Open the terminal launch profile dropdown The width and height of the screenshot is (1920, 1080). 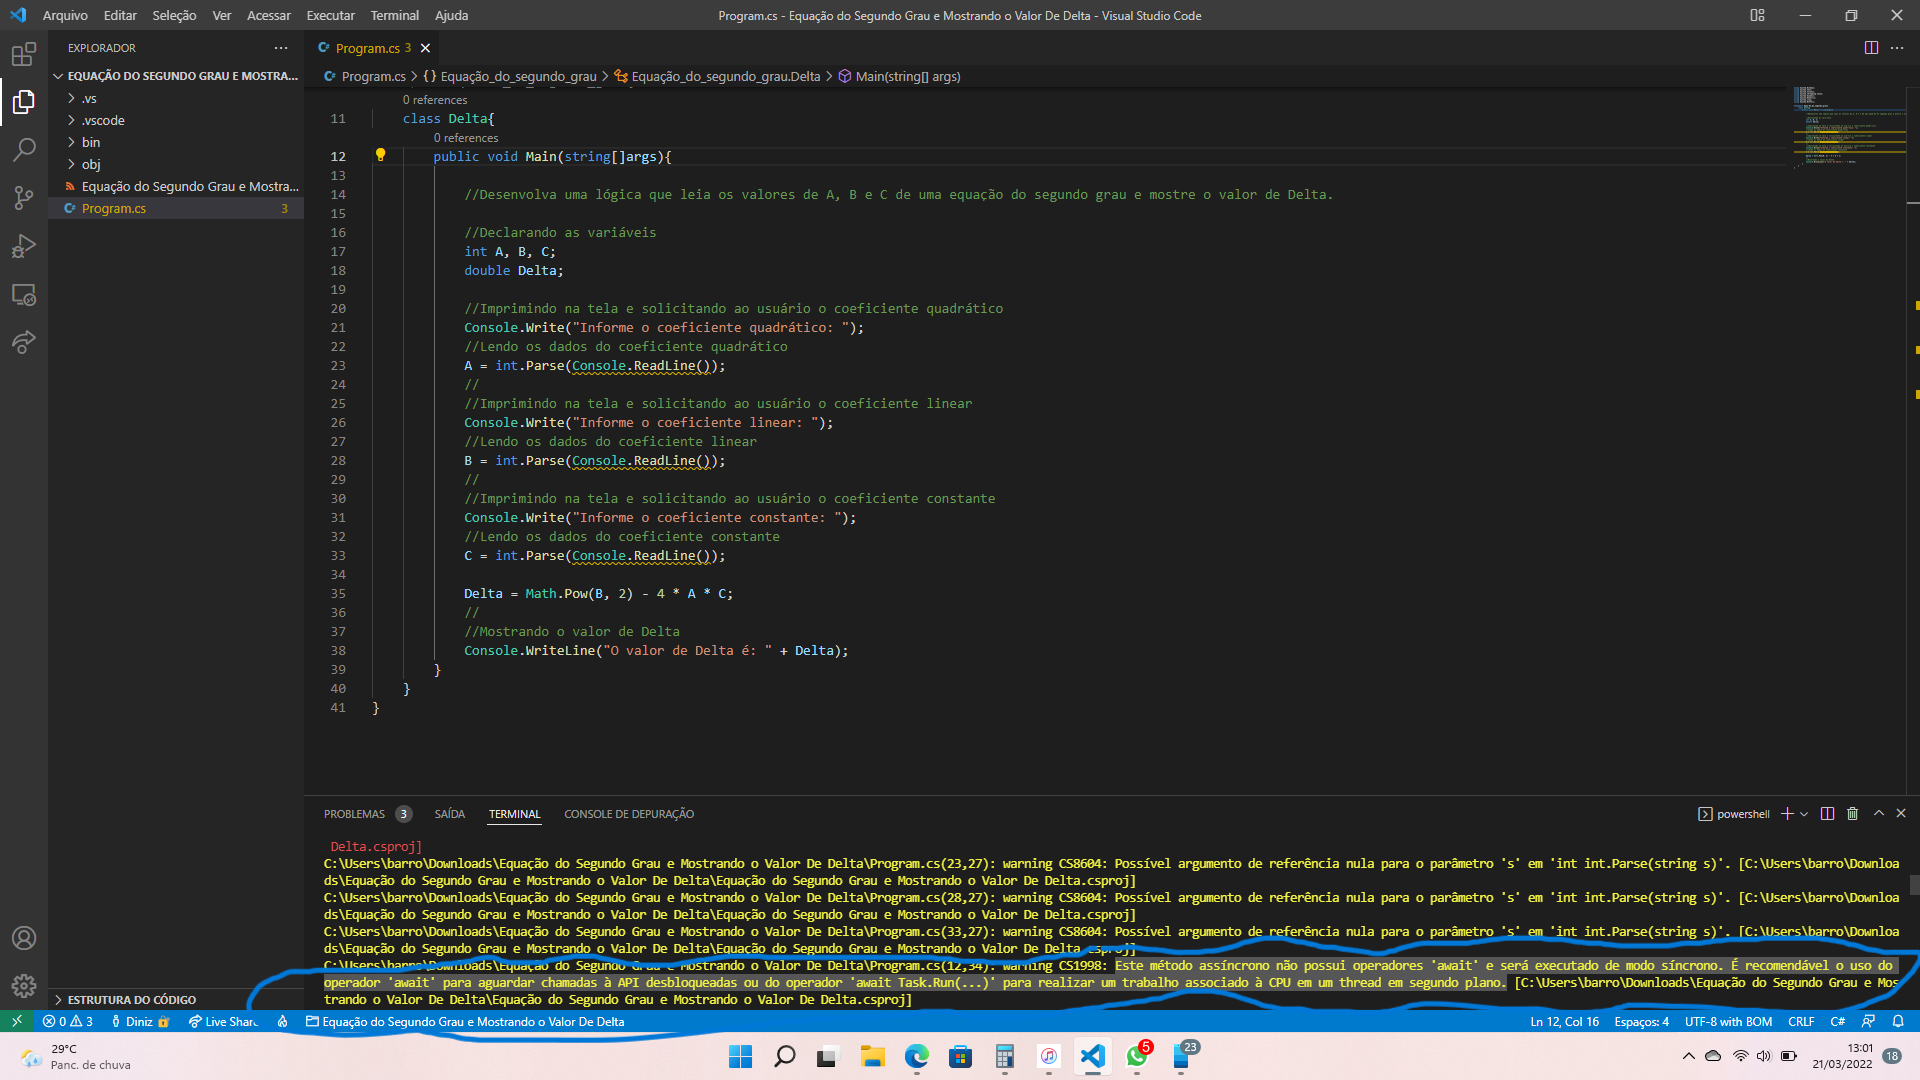1804,814
